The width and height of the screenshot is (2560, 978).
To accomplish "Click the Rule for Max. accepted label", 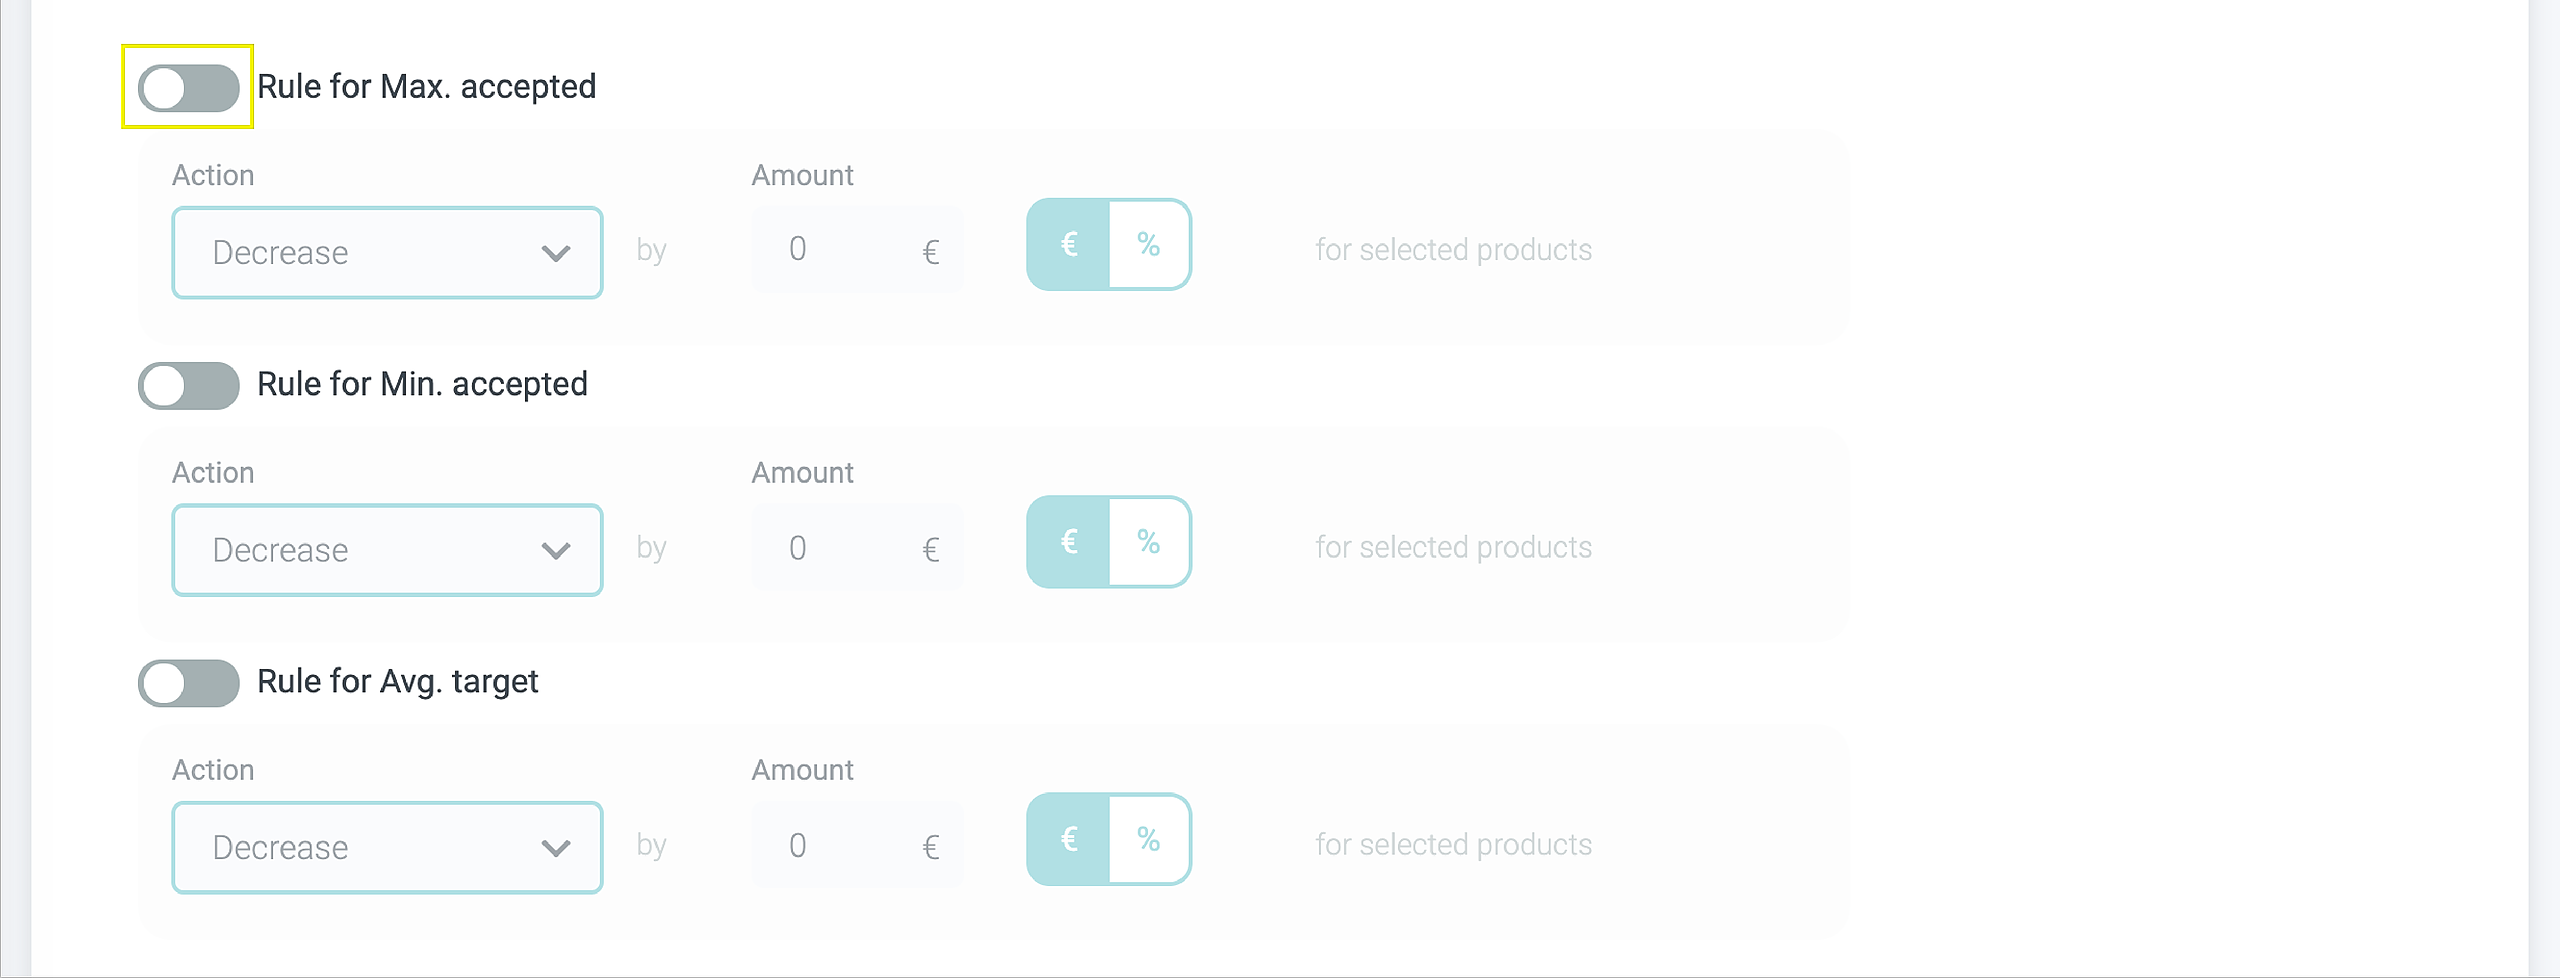I will coord(426,87).
